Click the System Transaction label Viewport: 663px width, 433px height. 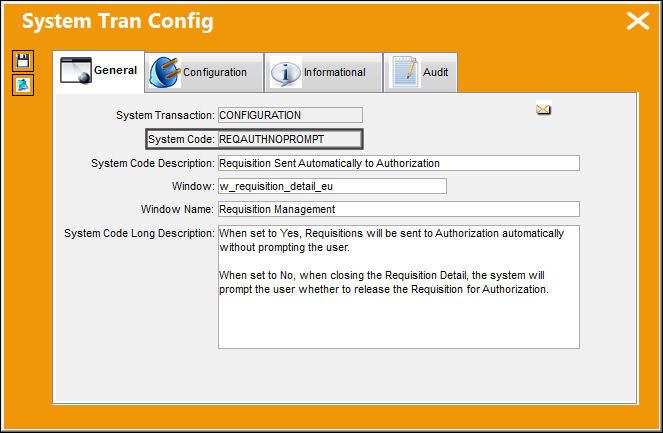pos(165,115)
